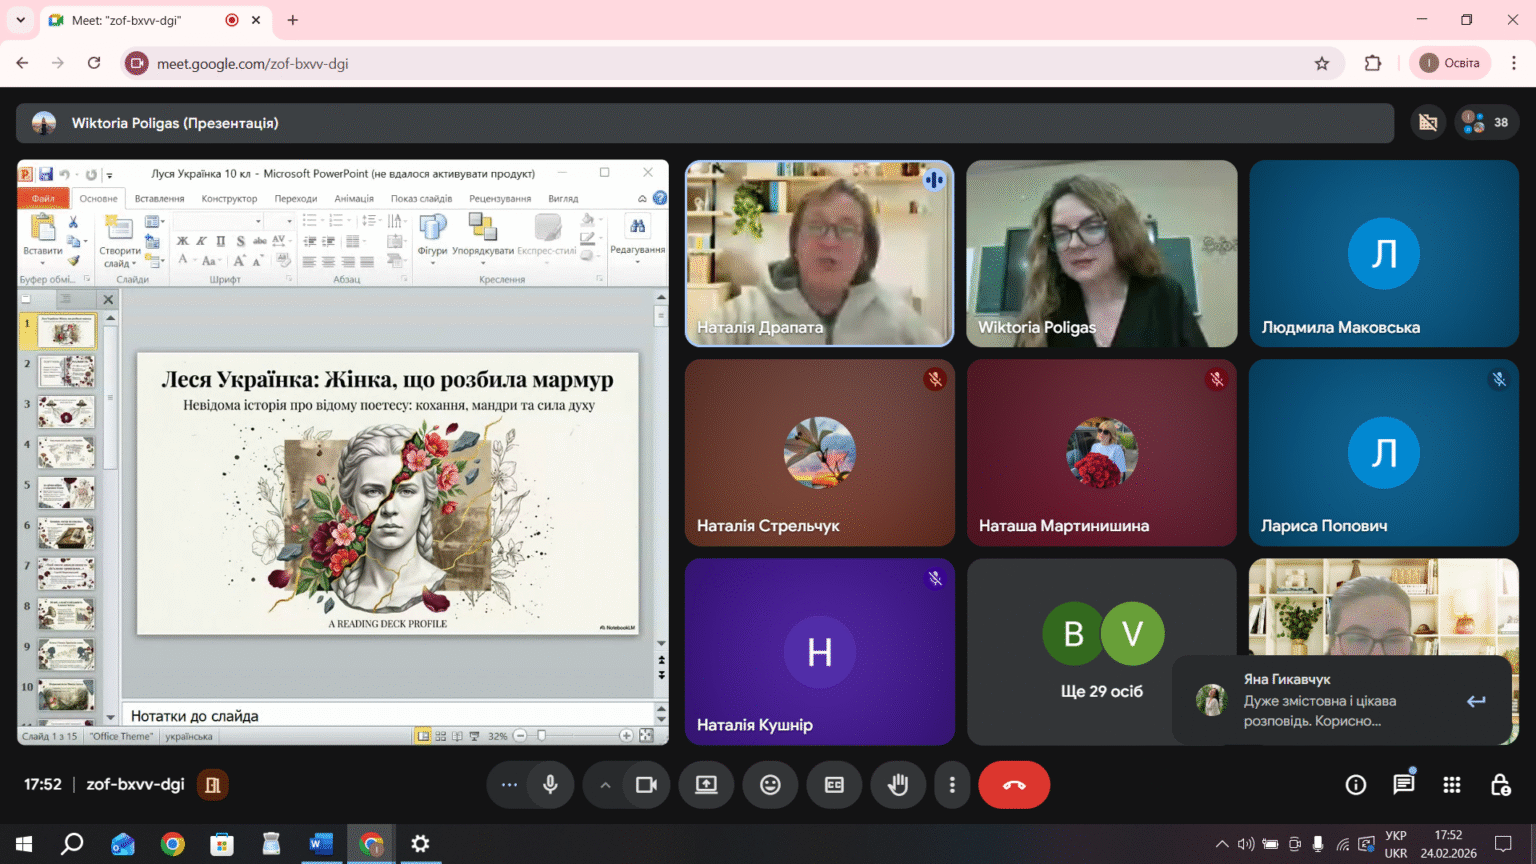The height and width of the screenshot is (864, 1536).
Task: Open Word from the Windows taskbar
Action: [x=321, y=844]
